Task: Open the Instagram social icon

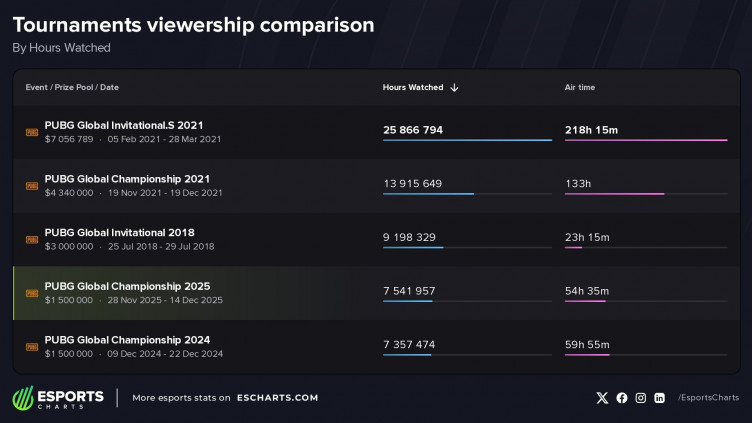Action: coord(641,398)
